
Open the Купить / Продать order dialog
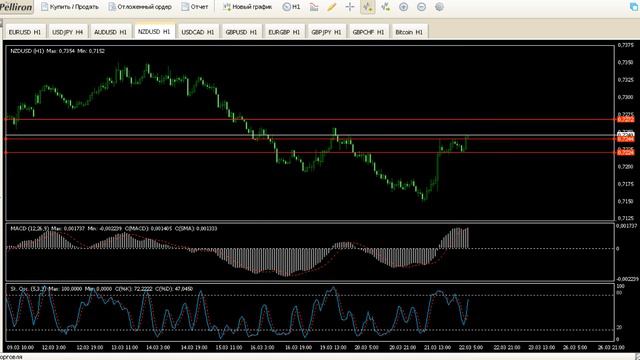click(x=70, y=7)
